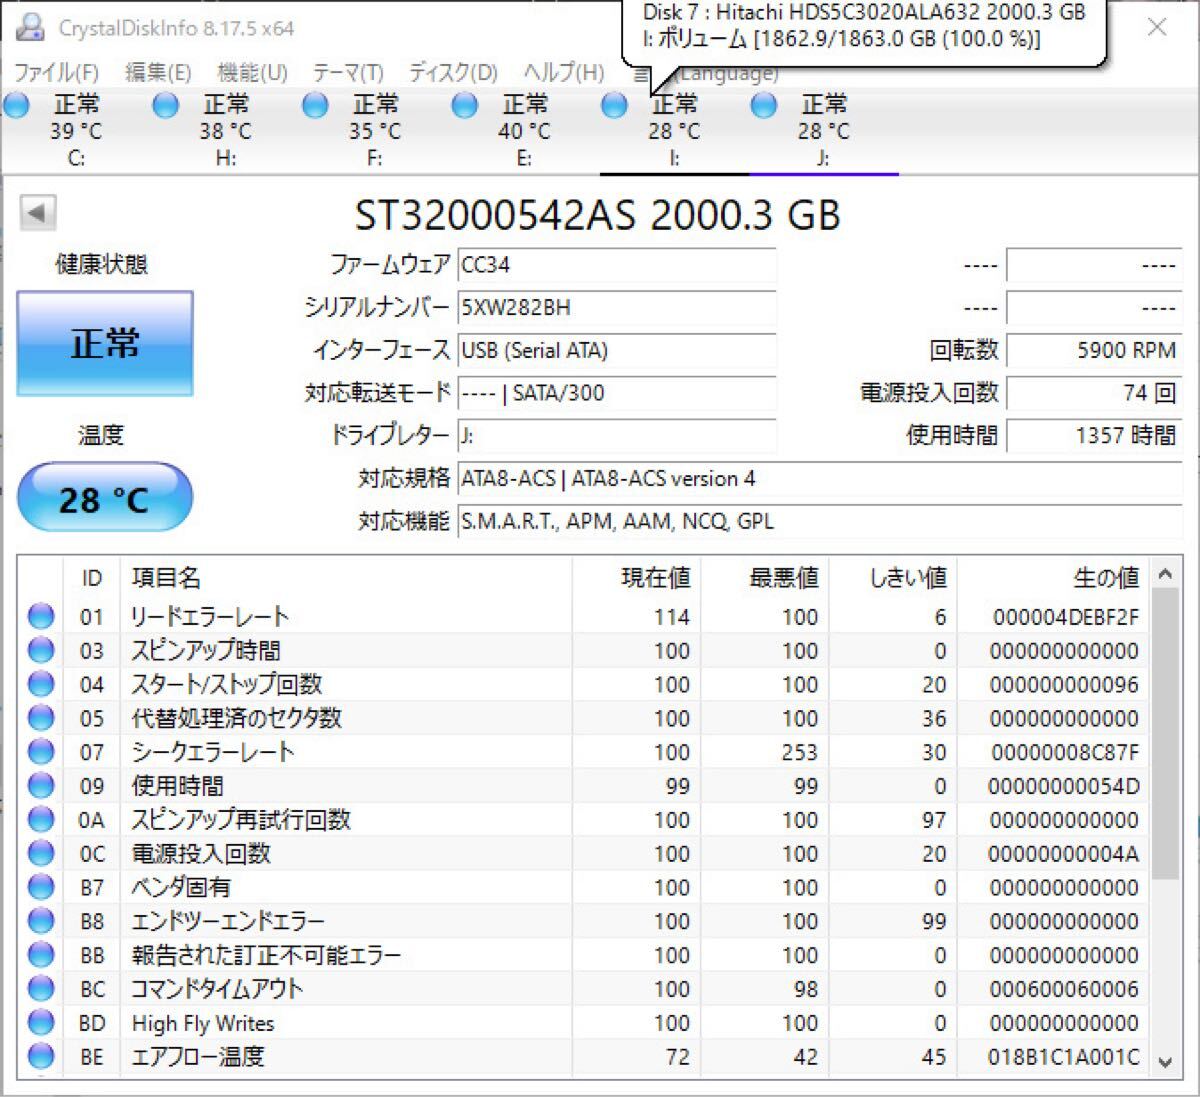Viewport: 1200px width, 1097px height.
Task: Switch to drive F: status orb
Action: pyautogui.click(x=315, y=105)
